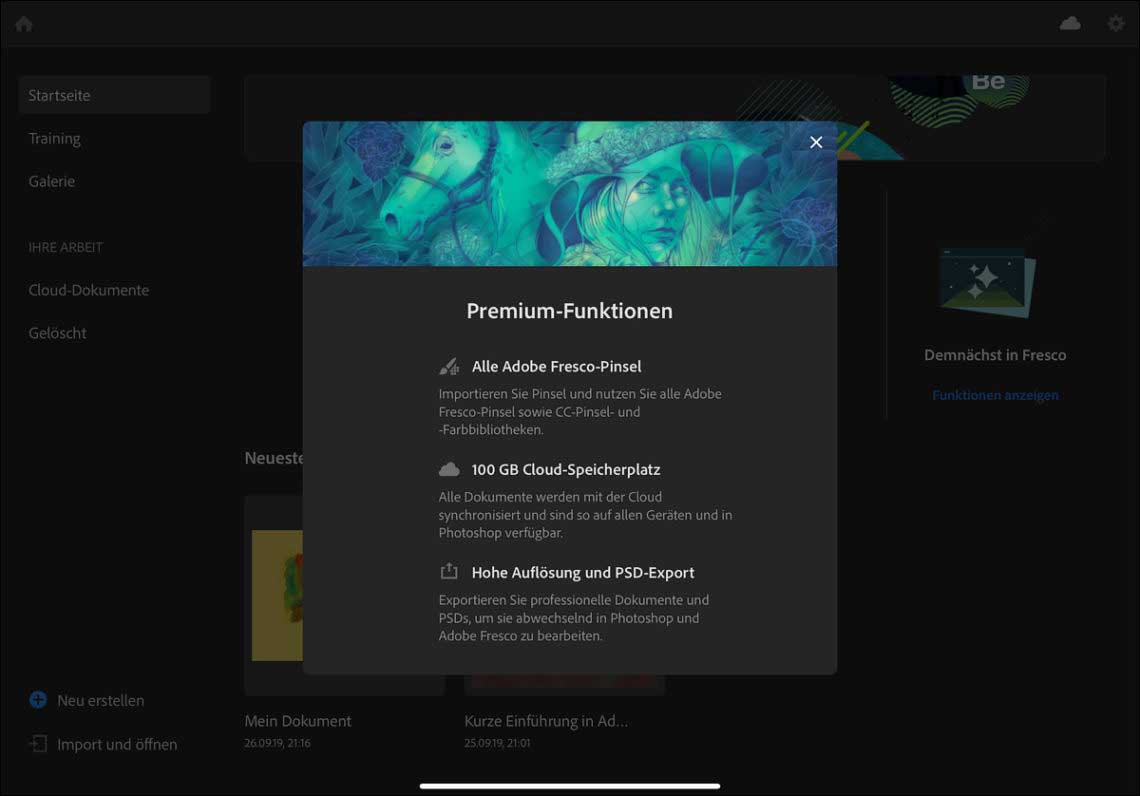Click Hohe Auflösung und PSD-Export heading
The width and height of the screenshot is (1140, 796).
tap(583, 573)
